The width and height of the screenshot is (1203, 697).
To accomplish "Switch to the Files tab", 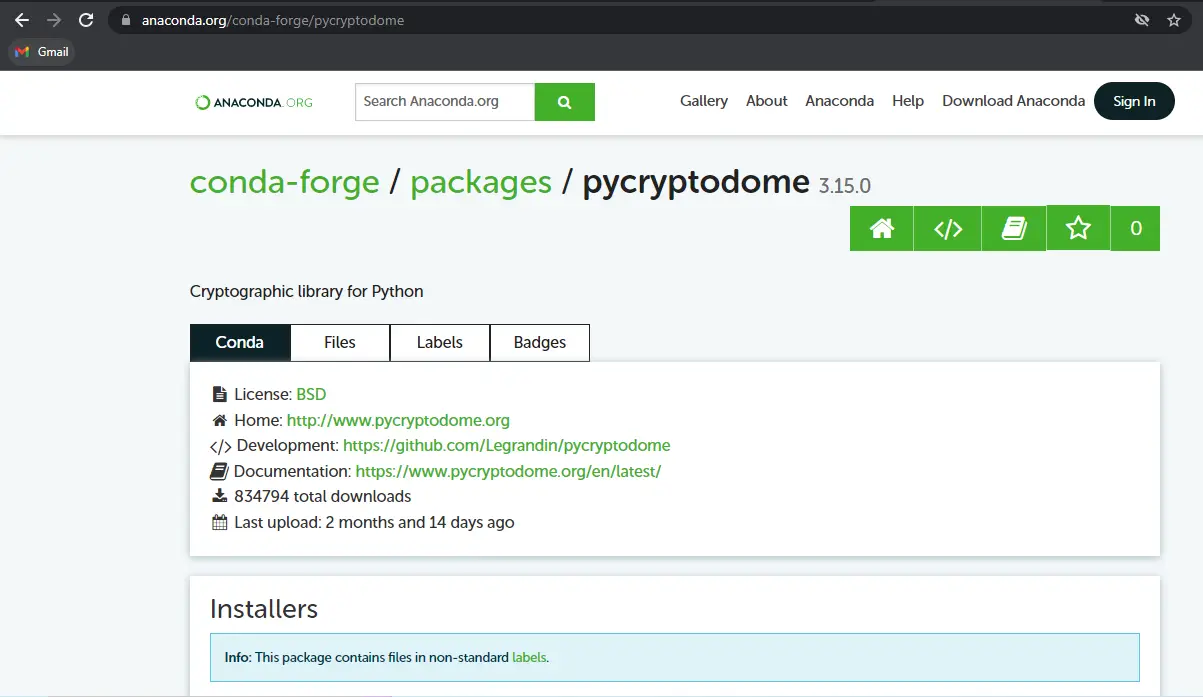I will 340,342.
